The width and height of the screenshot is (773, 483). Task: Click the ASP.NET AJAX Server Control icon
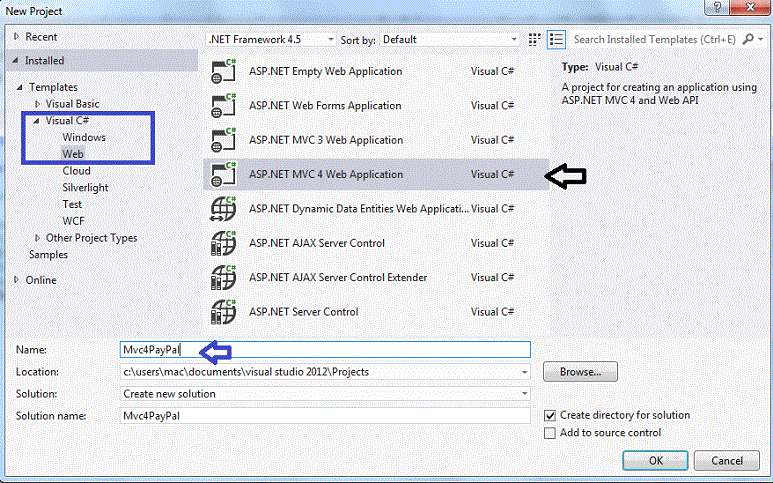(x=223, y=243)
